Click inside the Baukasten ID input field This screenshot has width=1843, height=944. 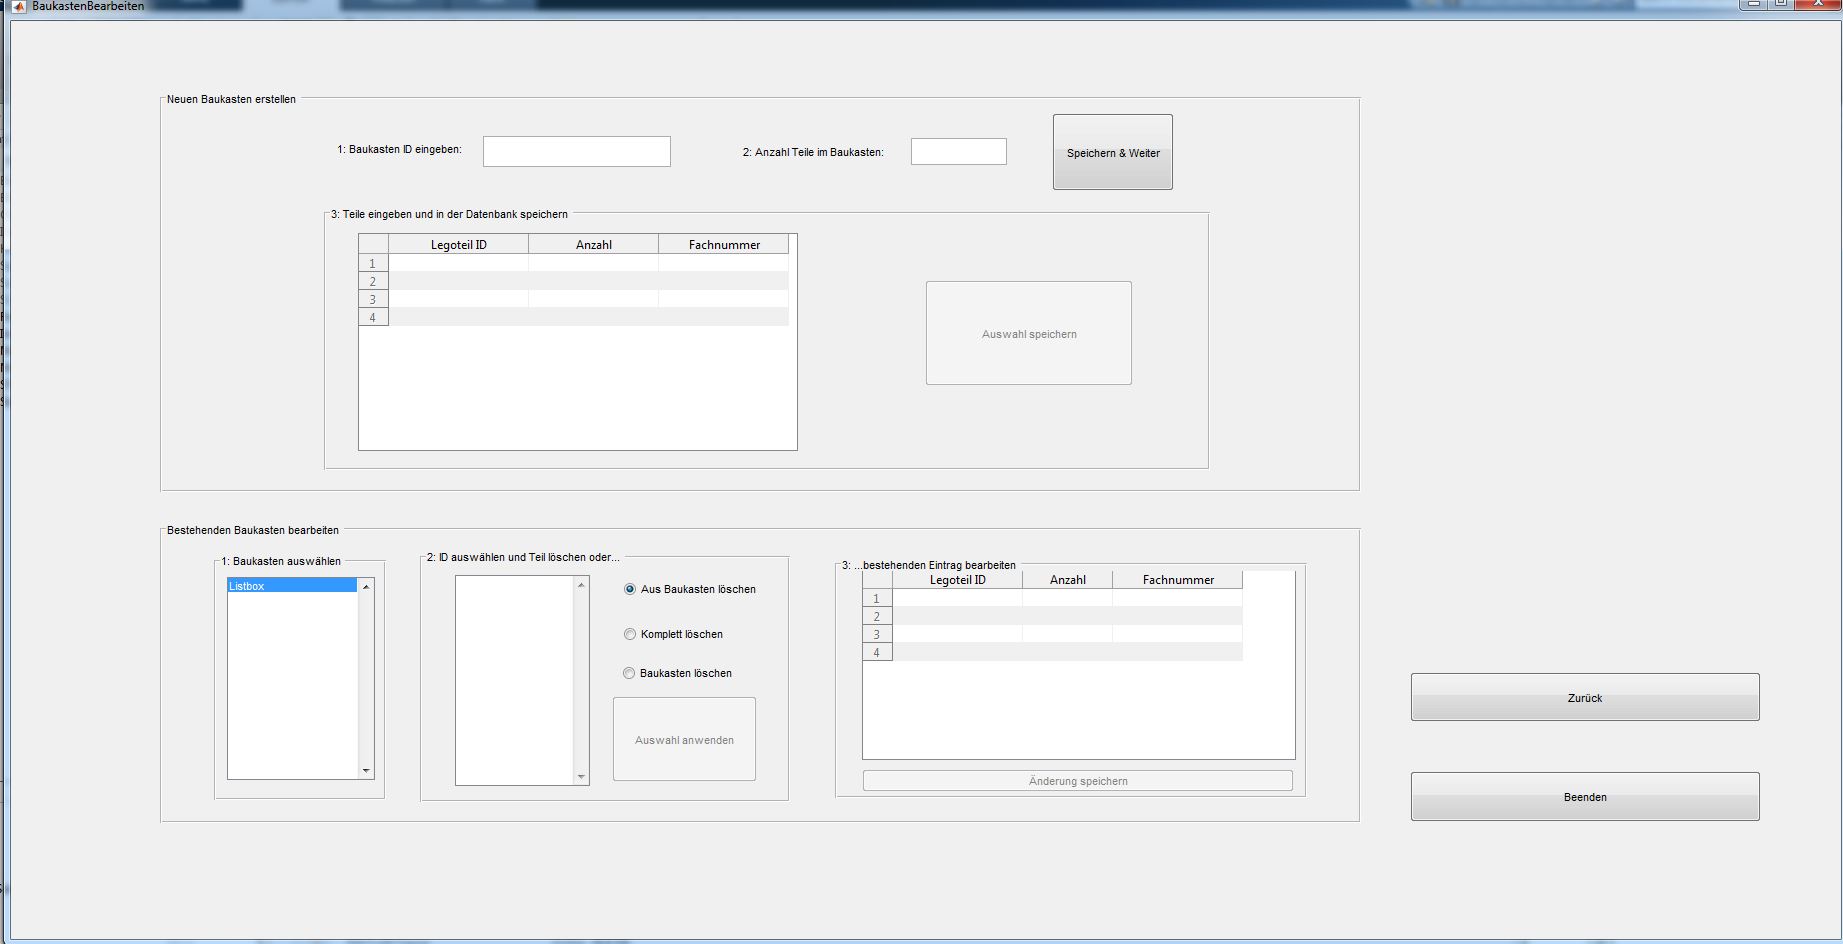576,151
